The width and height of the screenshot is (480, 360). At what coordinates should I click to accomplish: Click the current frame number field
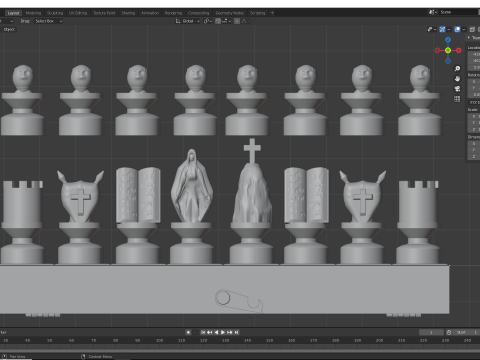coord(431,332)
